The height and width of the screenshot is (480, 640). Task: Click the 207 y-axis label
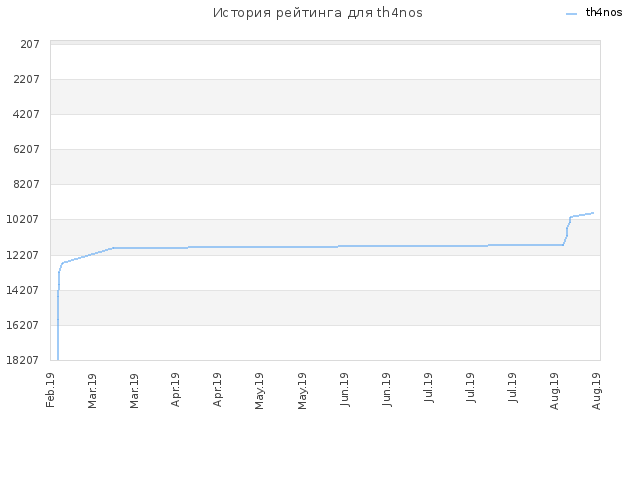coord(30,44)
